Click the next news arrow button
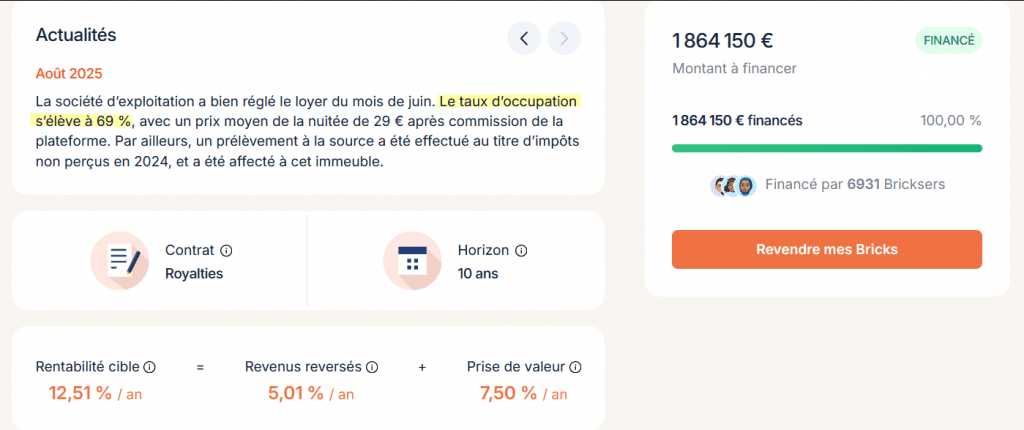 564,39
